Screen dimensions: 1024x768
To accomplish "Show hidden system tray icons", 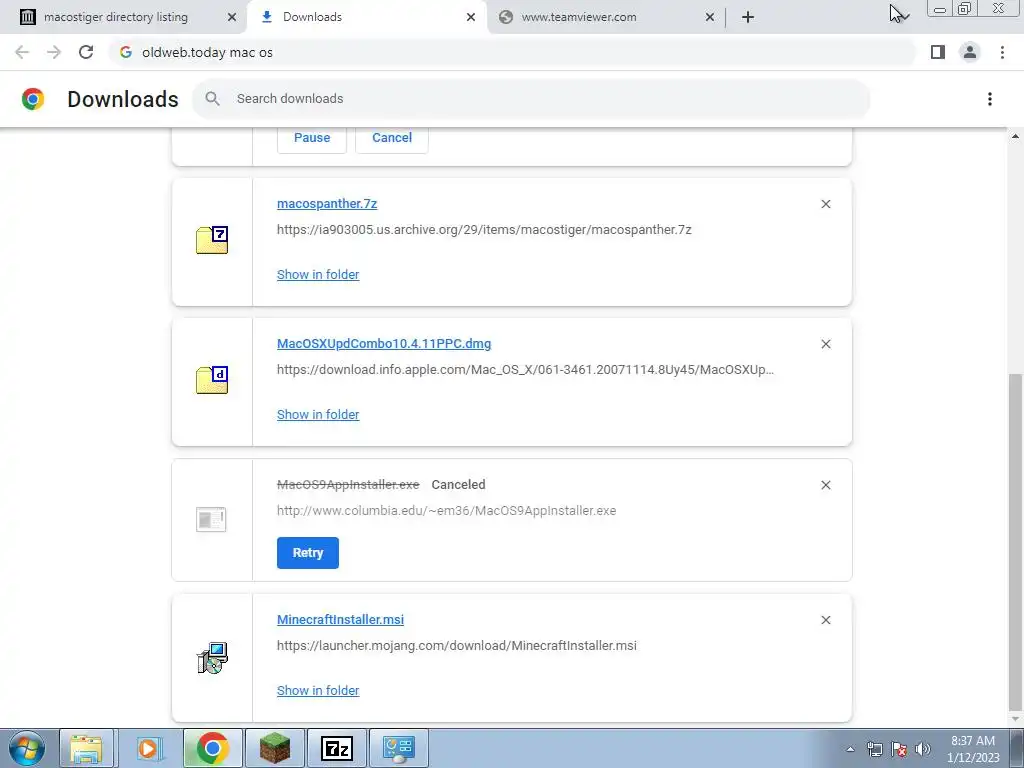I will tap(850, 749).
